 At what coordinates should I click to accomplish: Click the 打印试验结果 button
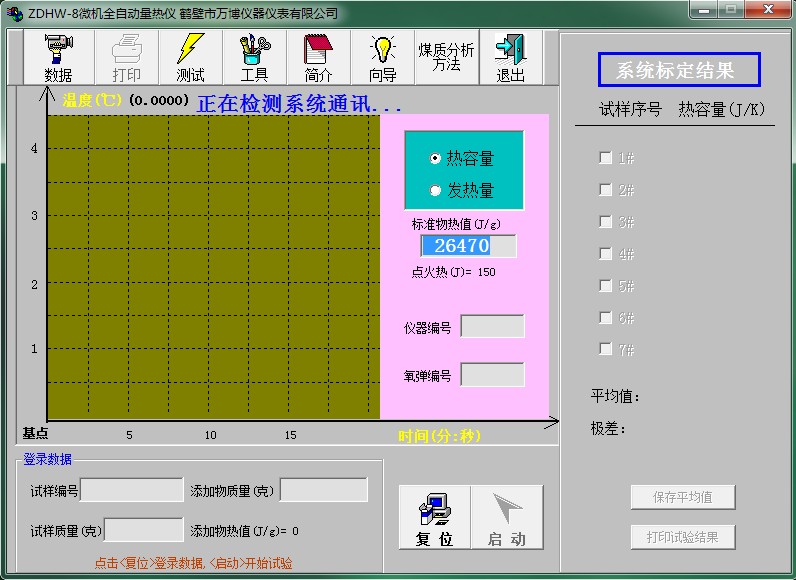tap(684, 537)
